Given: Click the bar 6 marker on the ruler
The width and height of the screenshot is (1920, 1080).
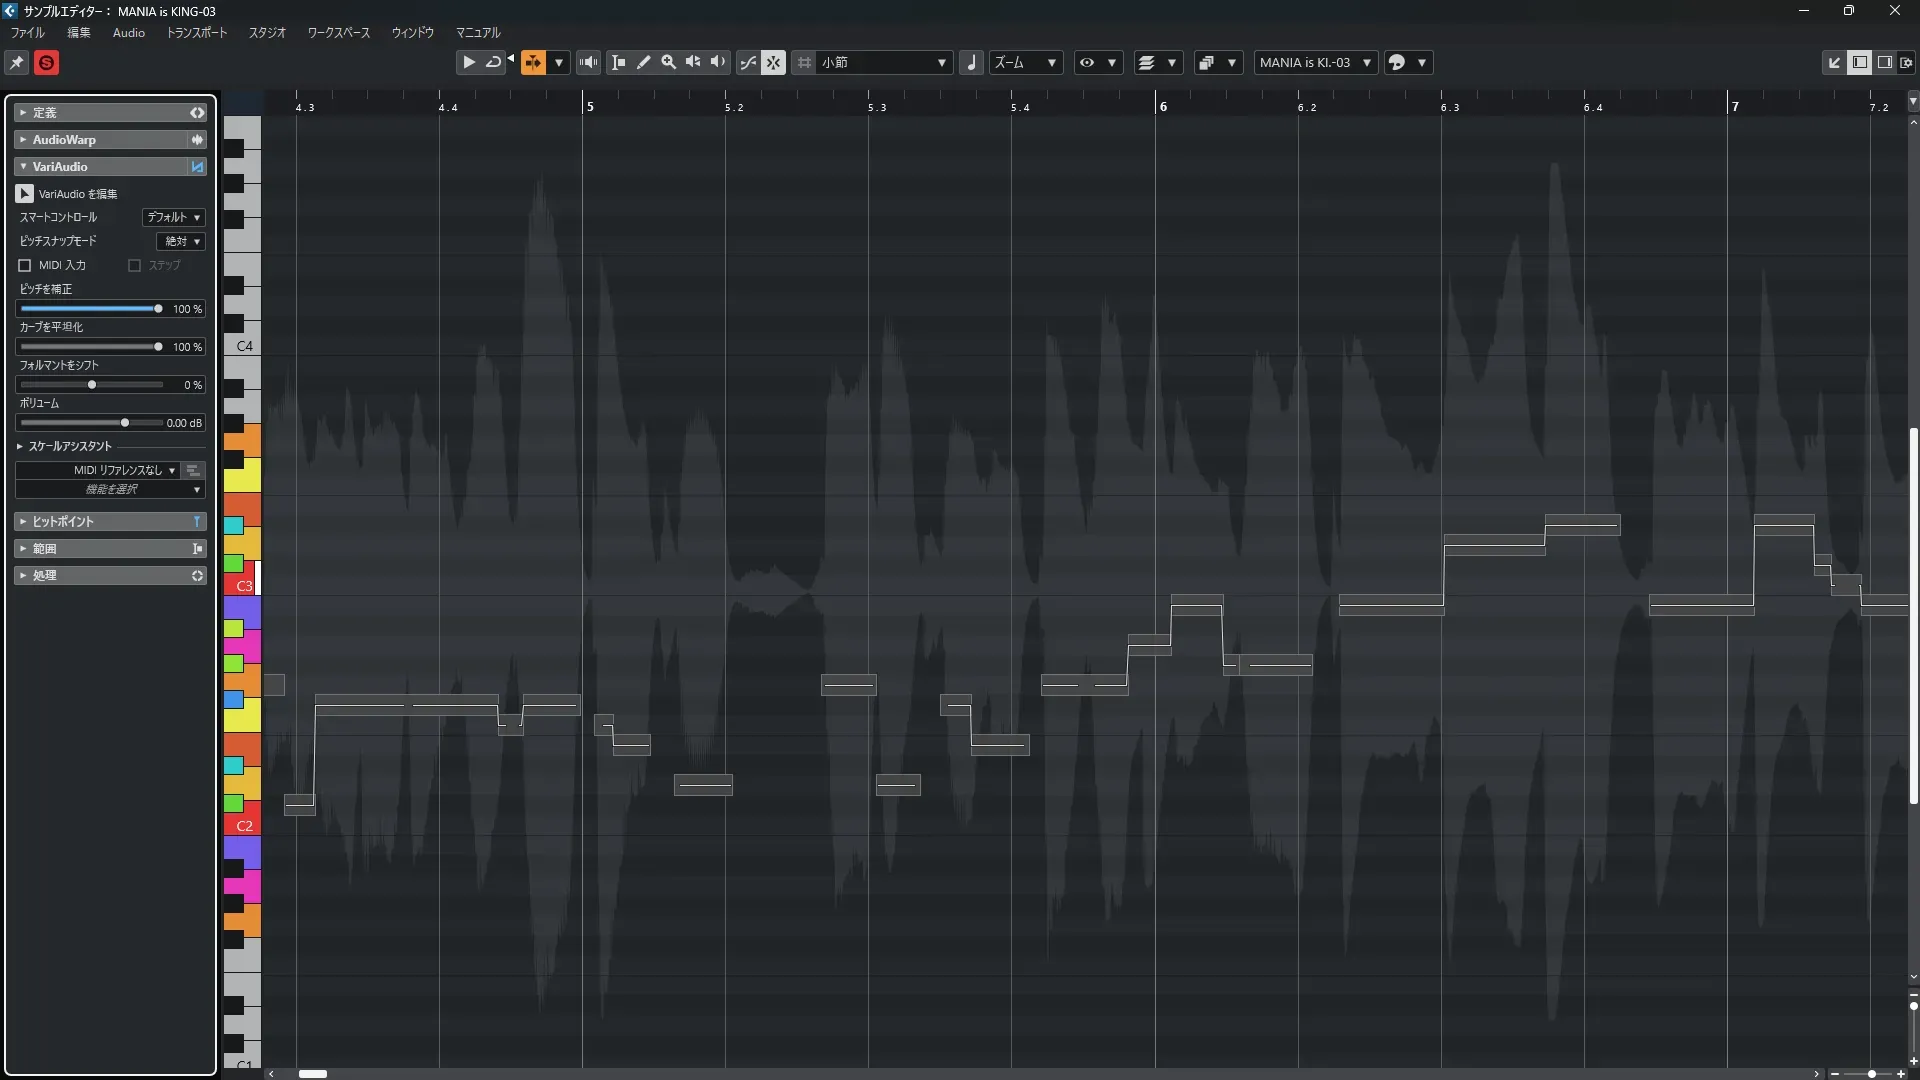Looking at the screenshot, I should [x=1162, y=106].
